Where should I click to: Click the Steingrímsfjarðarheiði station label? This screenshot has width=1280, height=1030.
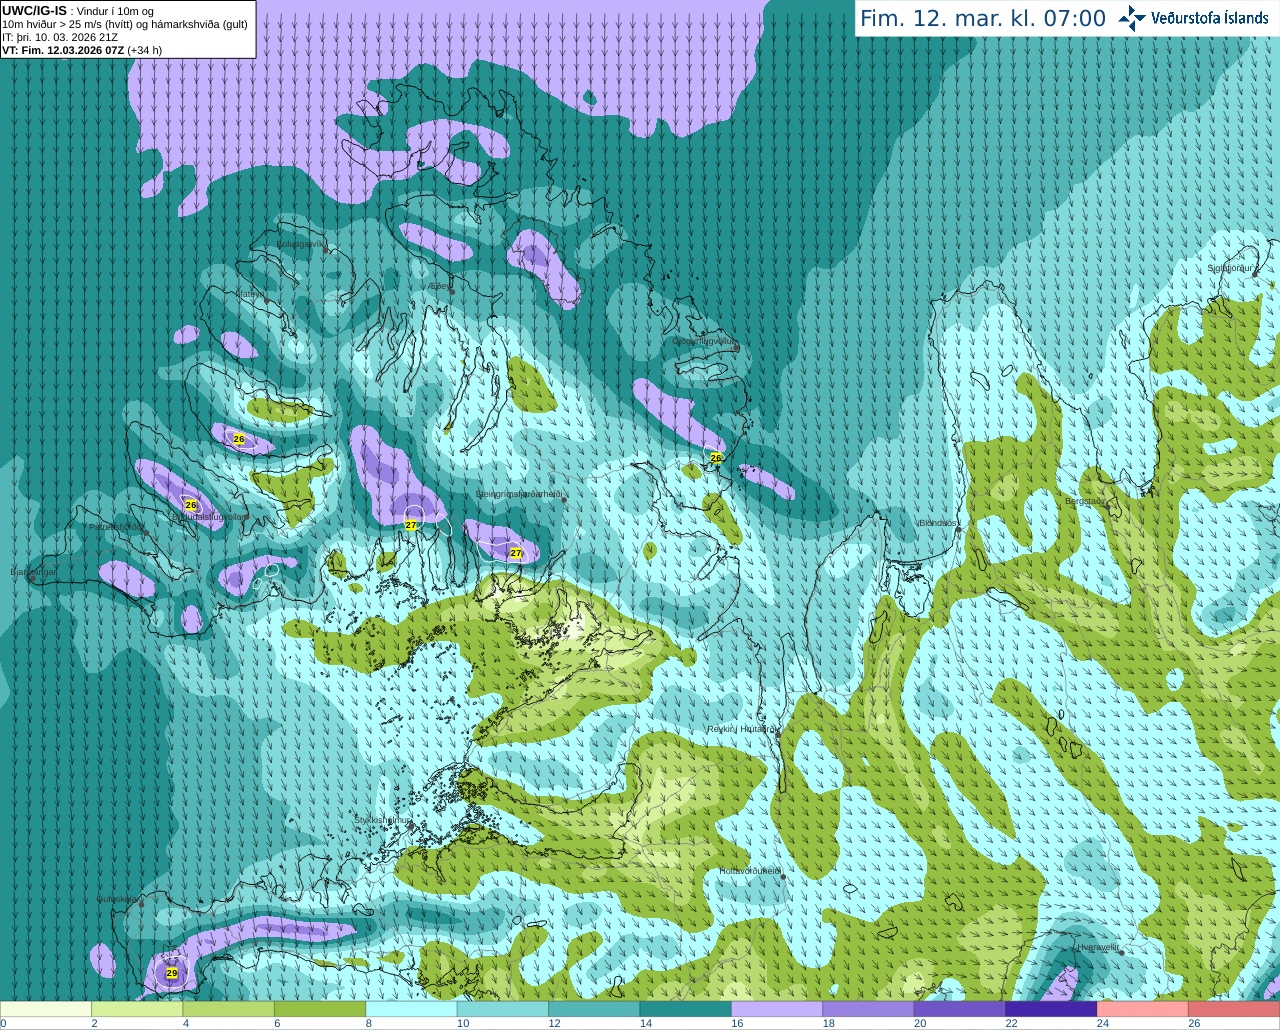point(519,494)
